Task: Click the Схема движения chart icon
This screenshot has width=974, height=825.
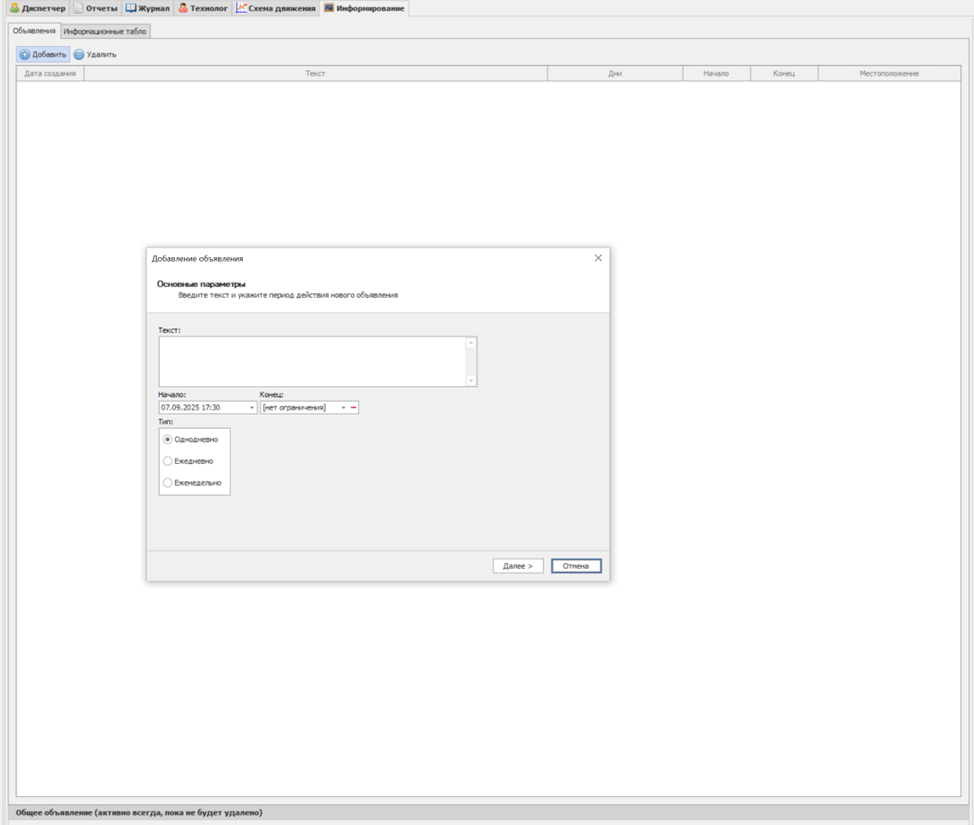Action: 242,8
